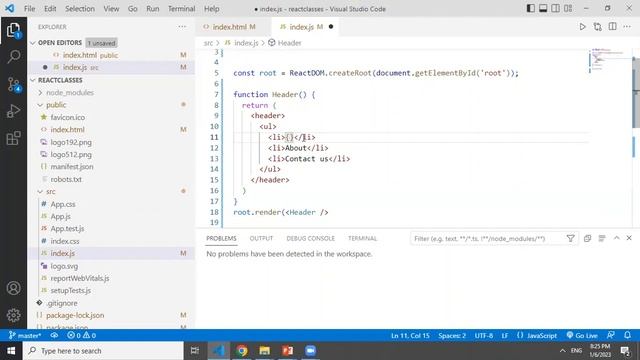
Task: Click the feedback icon in status bar
Action: [x=611, y=336]
